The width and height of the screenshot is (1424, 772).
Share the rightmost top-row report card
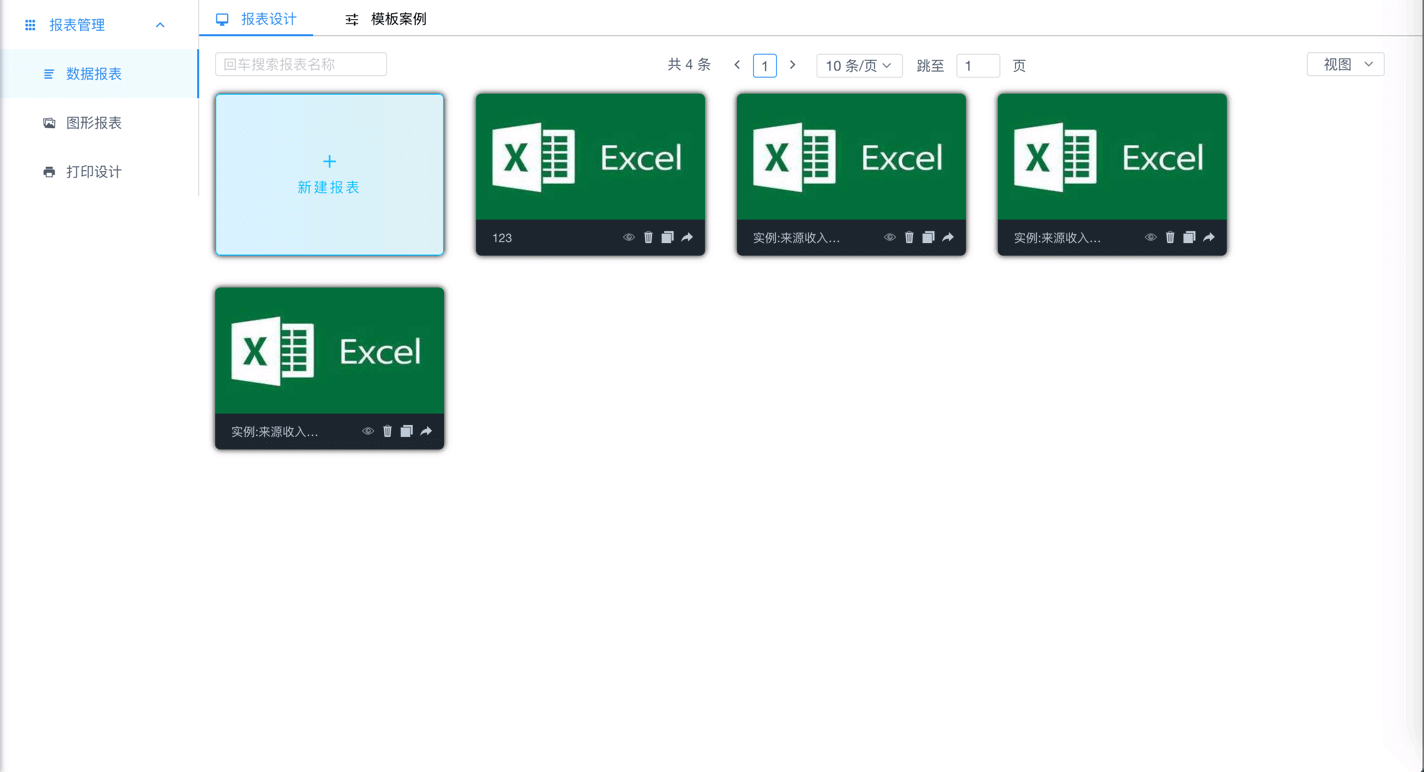point(1209,238)
